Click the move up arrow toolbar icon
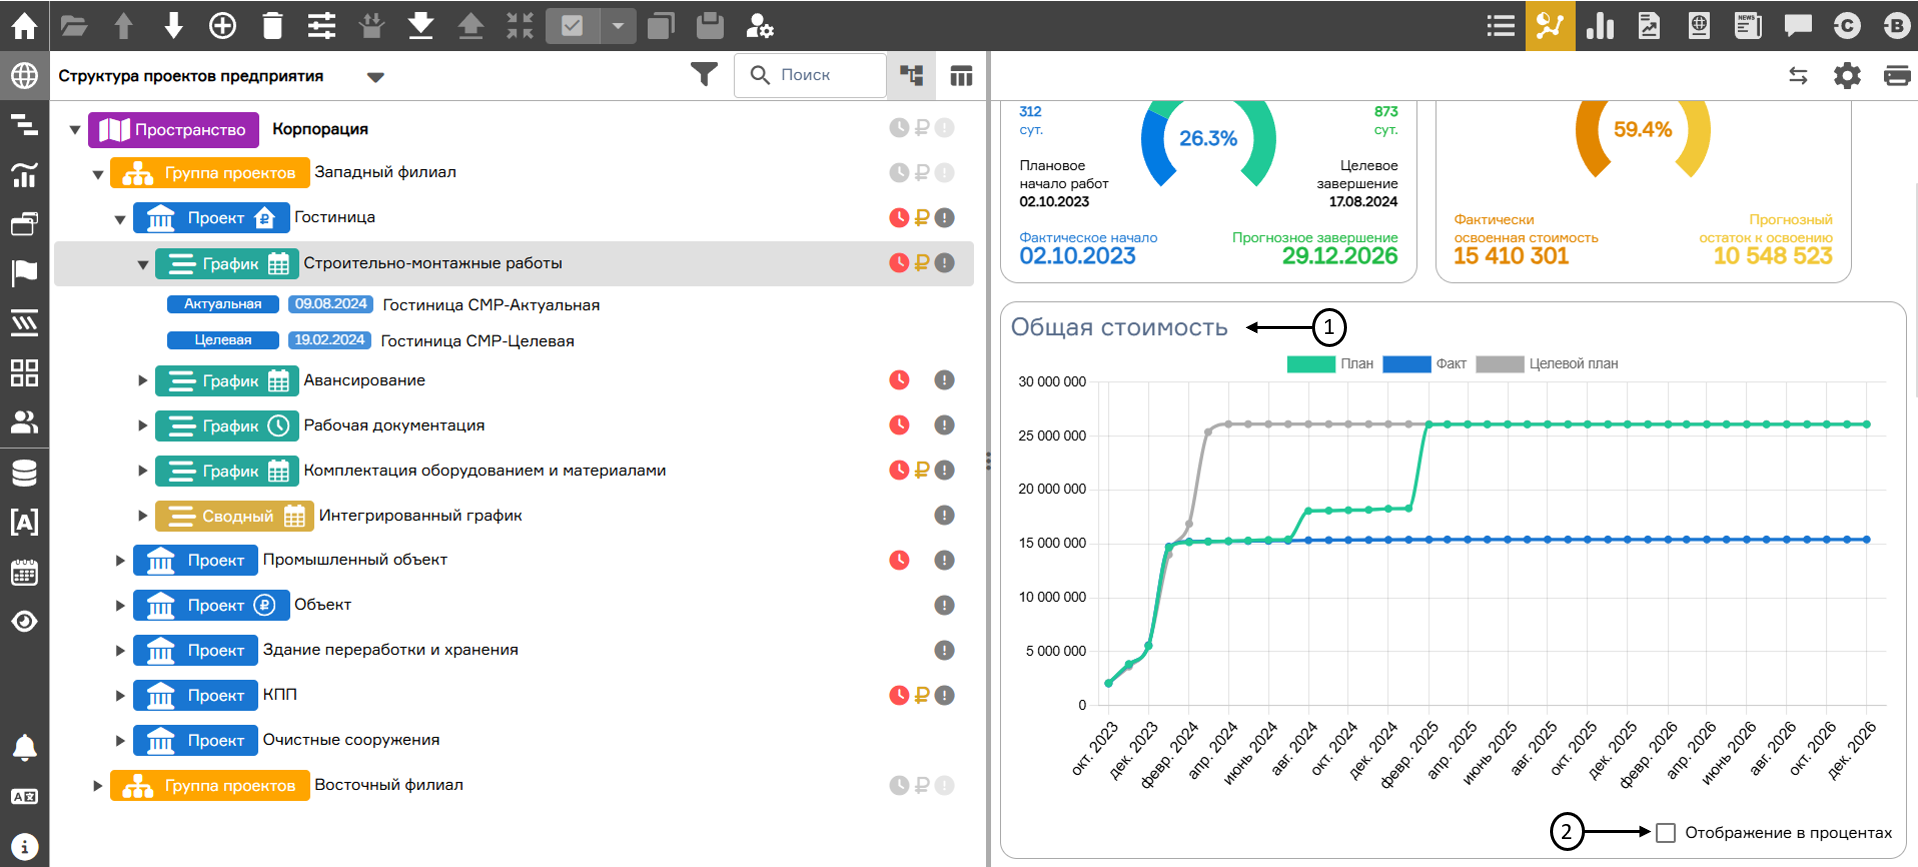The image size is (1918, 867). coord(124,26)
